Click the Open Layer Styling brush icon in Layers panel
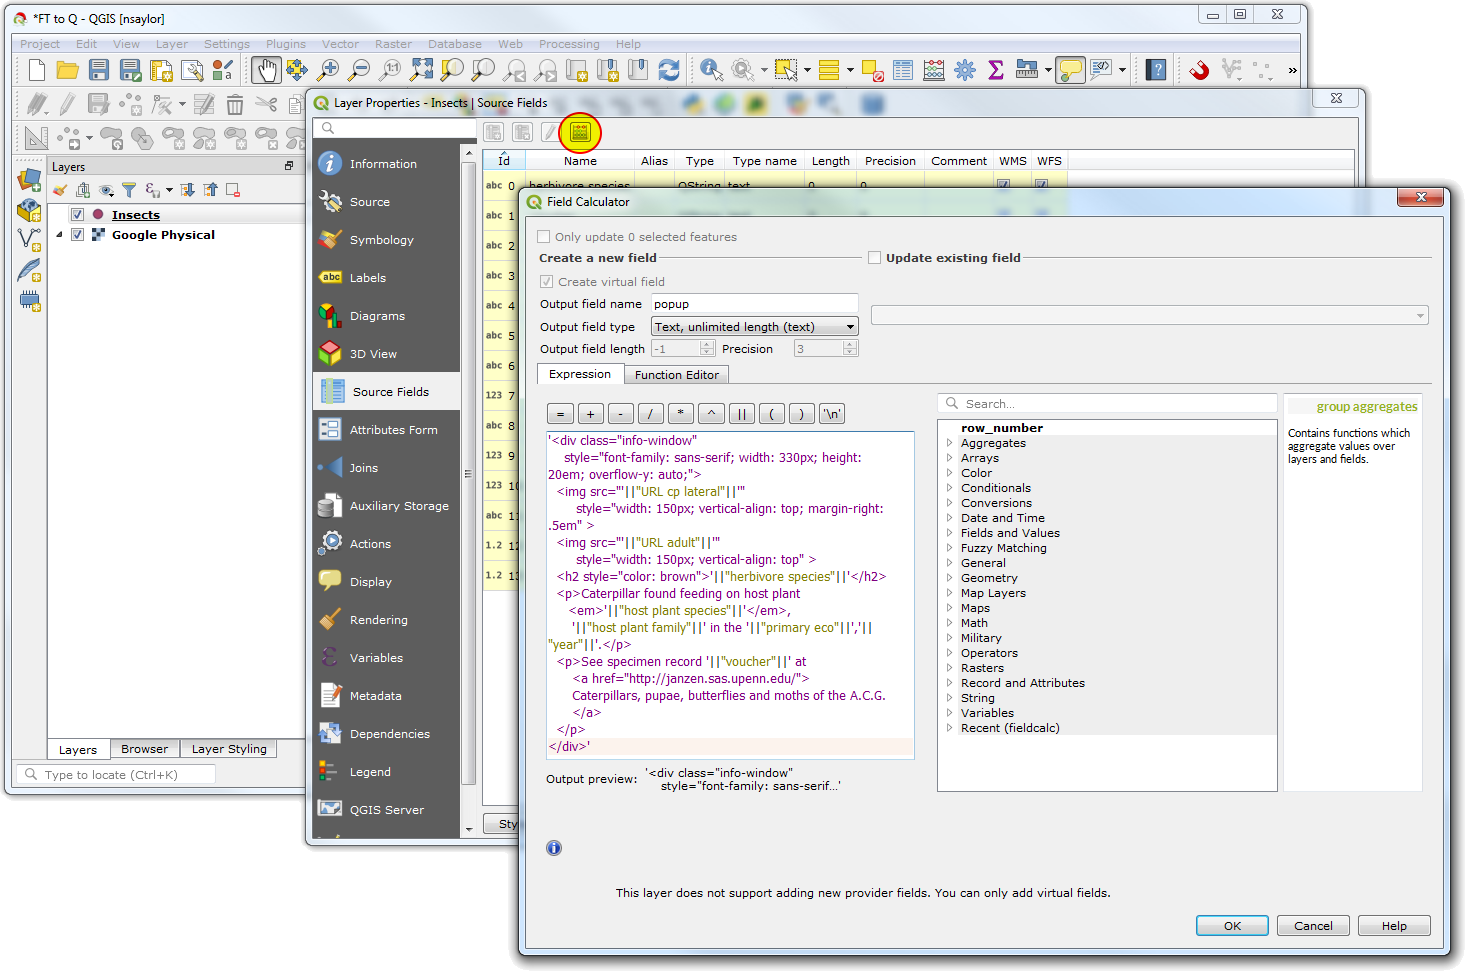The width and height of the screenshot is (1465, 971). click(61, 189)
